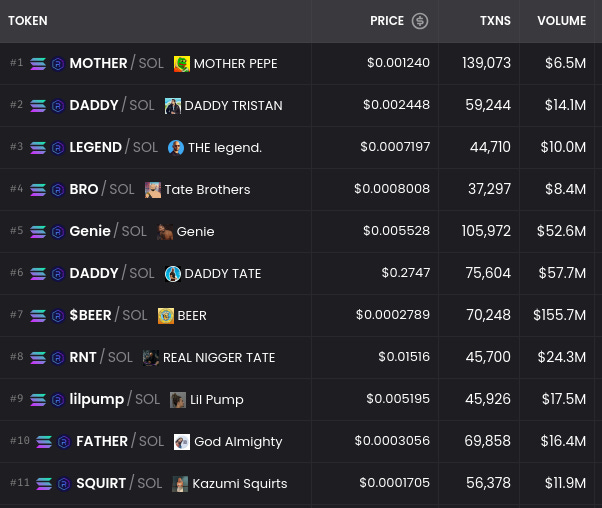602x508 pixels.
Task: Open the BRO / SOL pair
Action: coord(102,189)
